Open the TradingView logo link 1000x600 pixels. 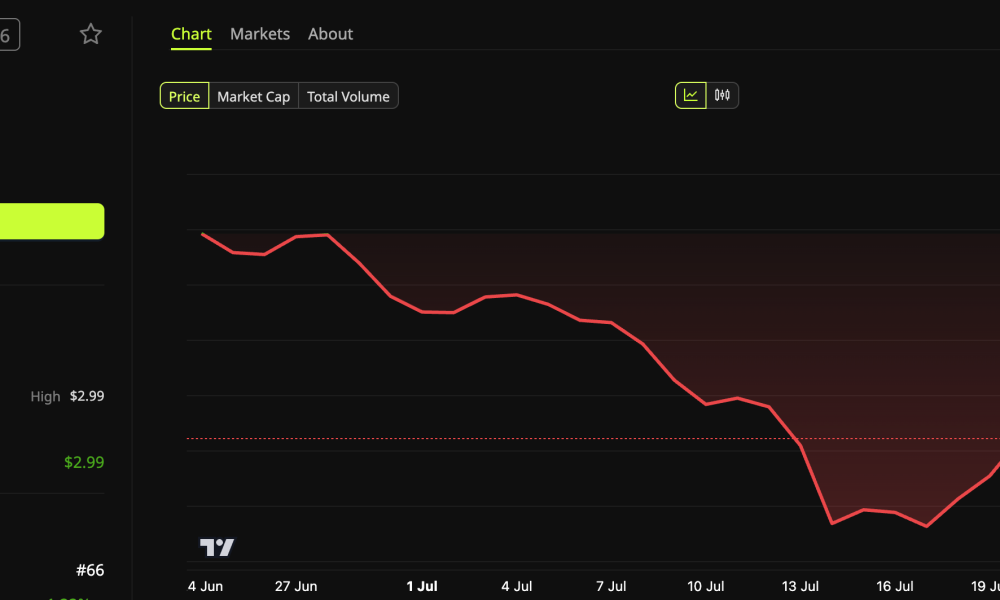[217, 547]
